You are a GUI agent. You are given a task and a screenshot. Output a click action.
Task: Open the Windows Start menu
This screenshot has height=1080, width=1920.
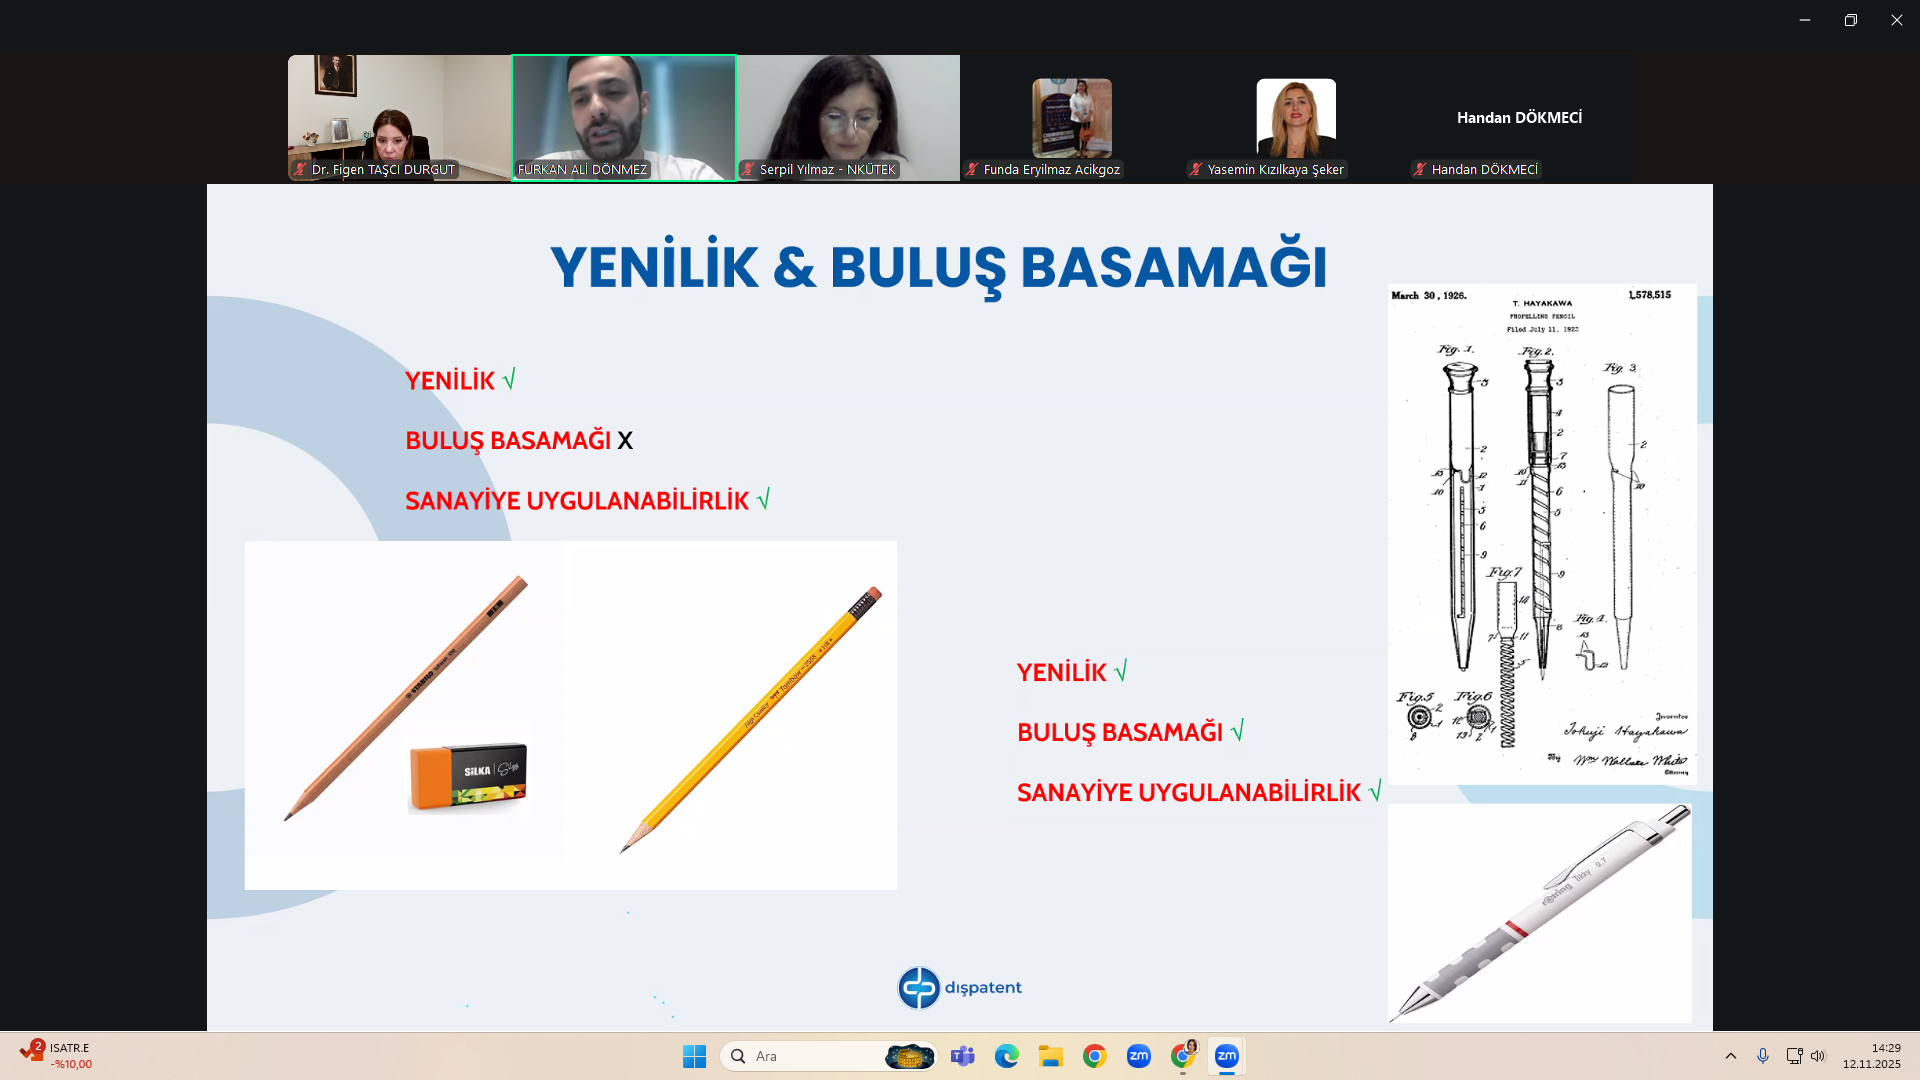(x=694, y=1056)
